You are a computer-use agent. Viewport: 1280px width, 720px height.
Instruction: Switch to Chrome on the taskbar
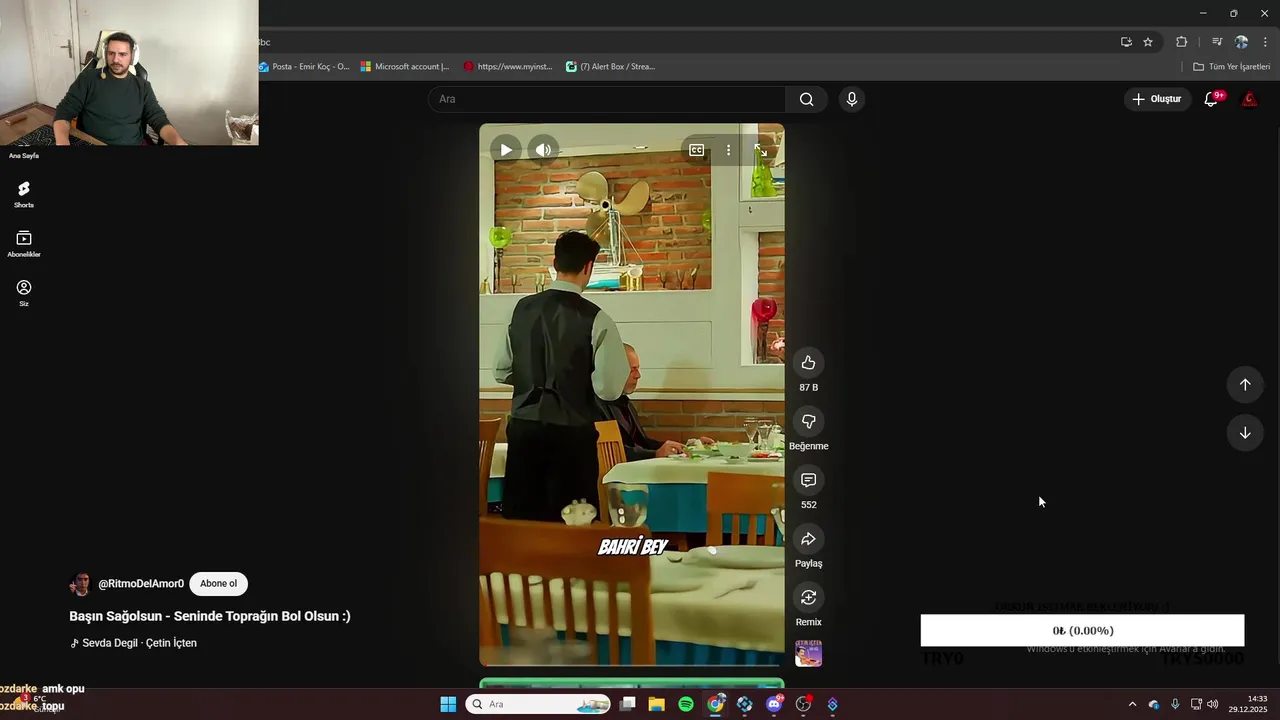716,704
